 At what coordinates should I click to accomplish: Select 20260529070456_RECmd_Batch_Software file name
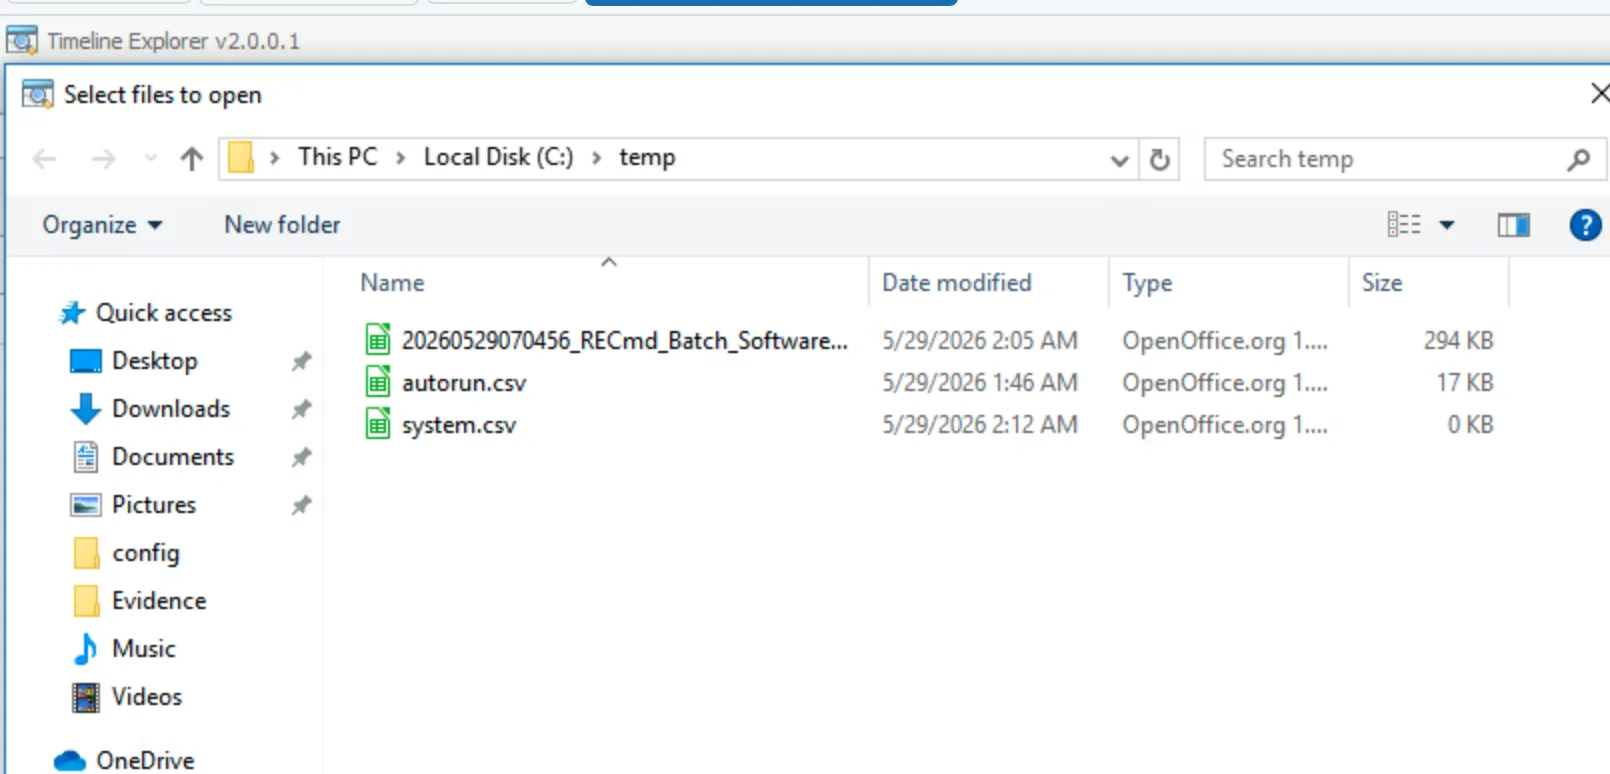625,341
